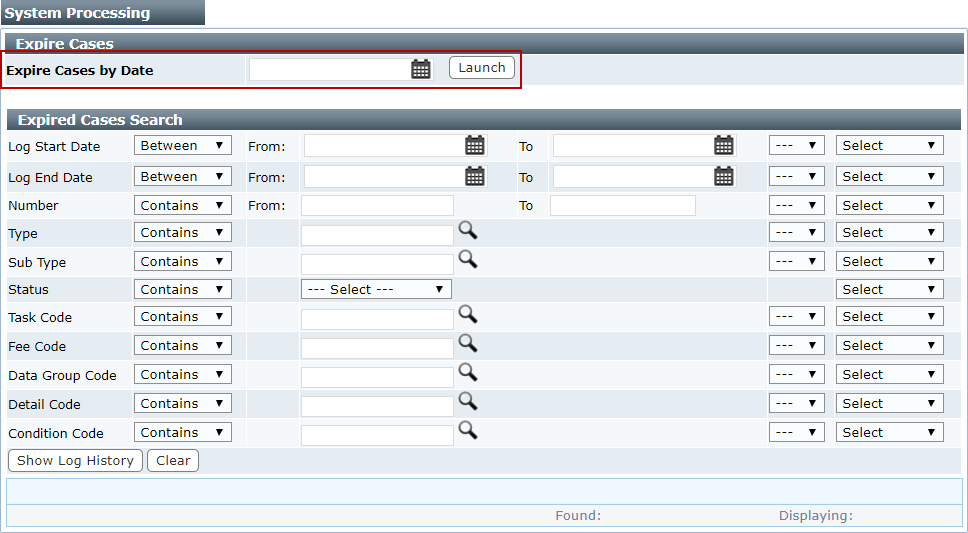Click the Task Code lookup magnifier icon
This screenshot has width=968, height=533.
[x=467, y=314]
